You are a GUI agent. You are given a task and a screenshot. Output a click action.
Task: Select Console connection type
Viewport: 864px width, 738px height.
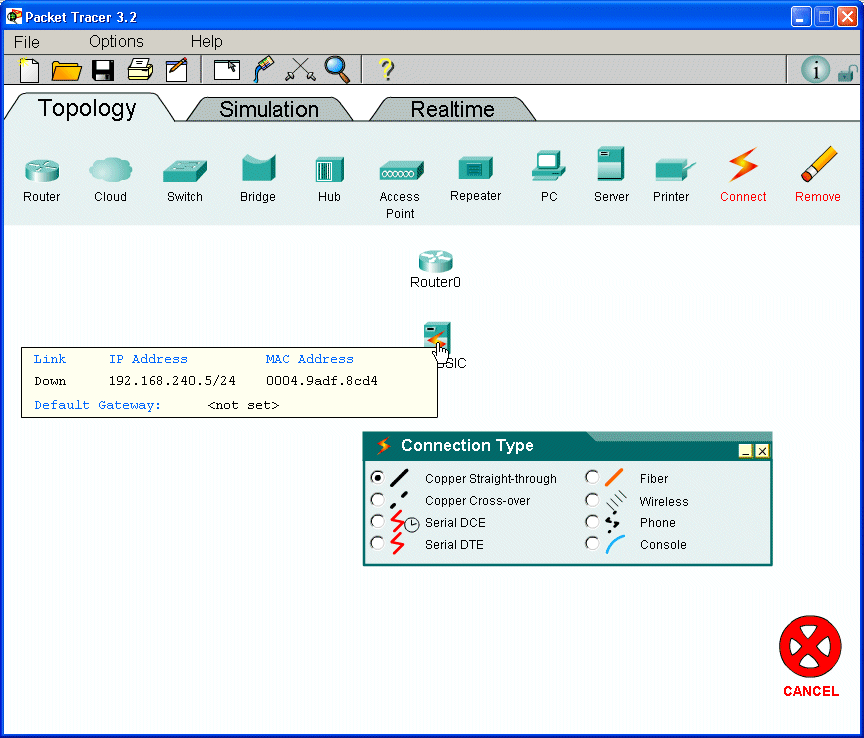click(592, 543)
